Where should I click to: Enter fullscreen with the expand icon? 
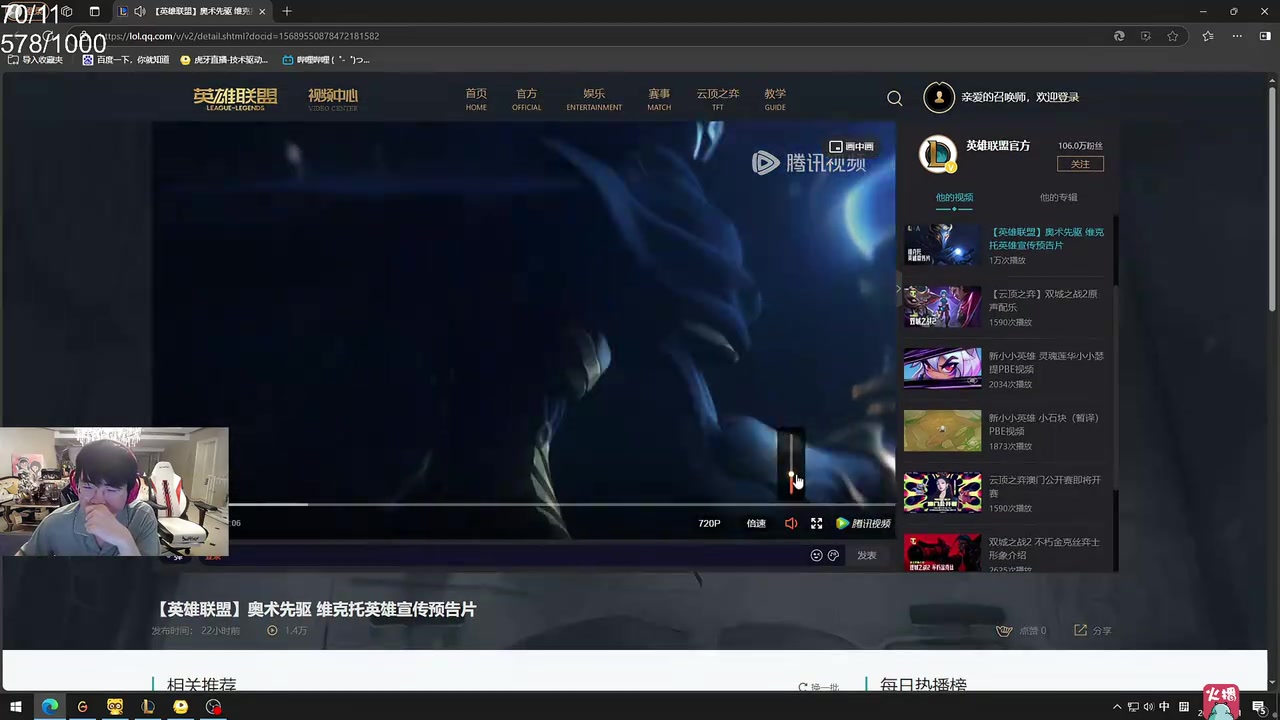(816, 523)
